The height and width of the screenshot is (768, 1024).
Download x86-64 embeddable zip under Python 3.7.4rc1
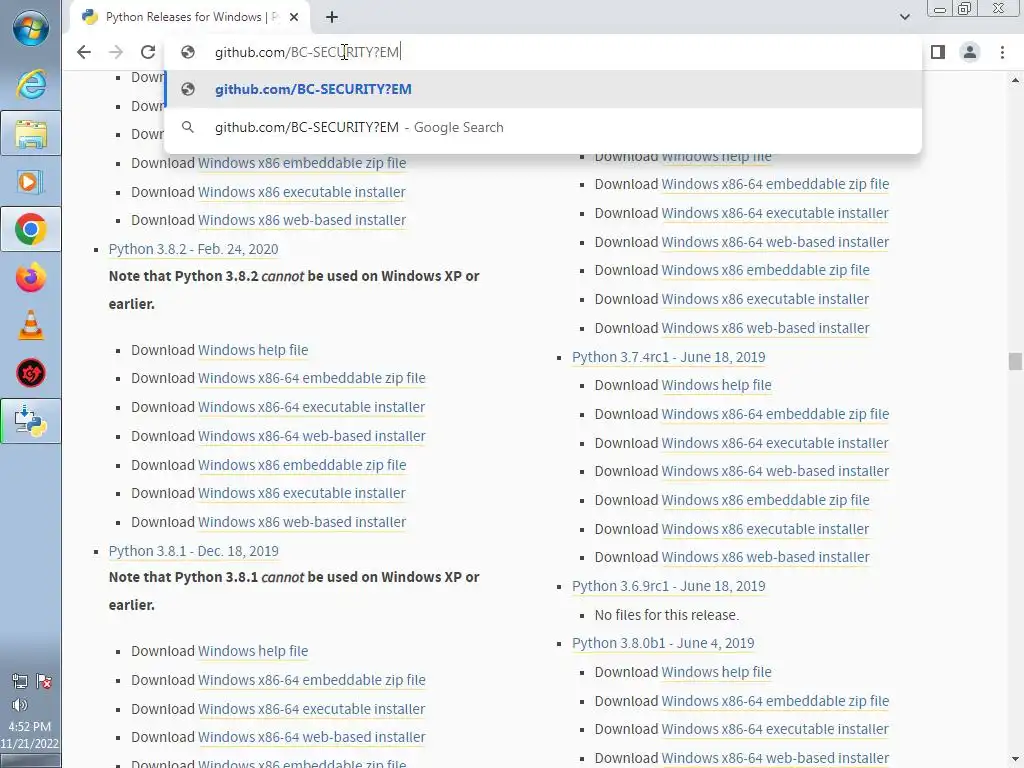(775, 414)
